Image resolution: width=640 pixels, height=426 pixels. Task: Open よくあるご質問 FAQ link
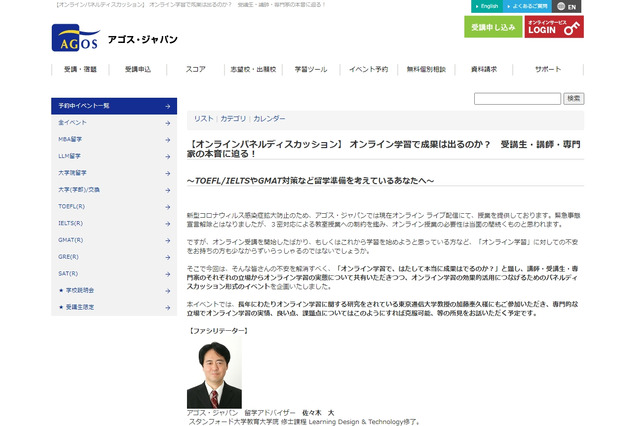click(527, 6)
